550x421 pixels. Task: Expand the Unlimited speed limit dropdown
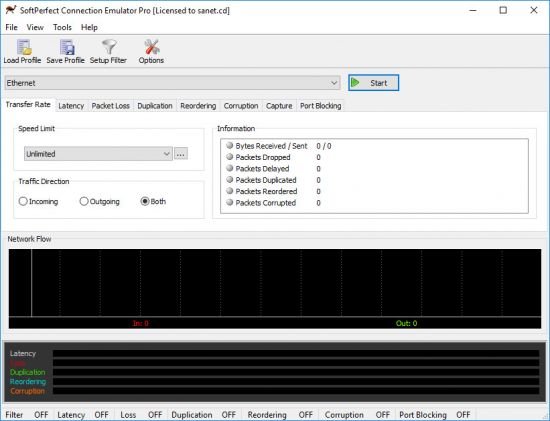pyautogui.click(x=98, y=154)
